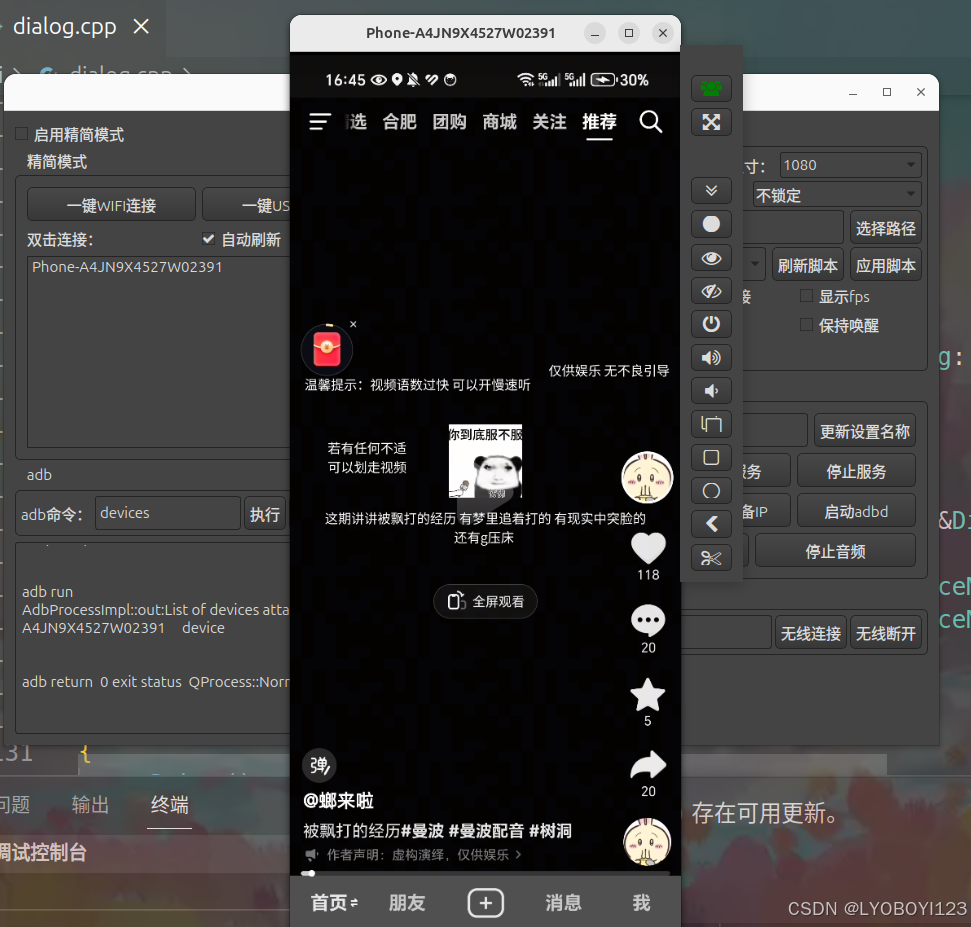Open the red envelope reward icon
The image size is (971, 927).
327,349
